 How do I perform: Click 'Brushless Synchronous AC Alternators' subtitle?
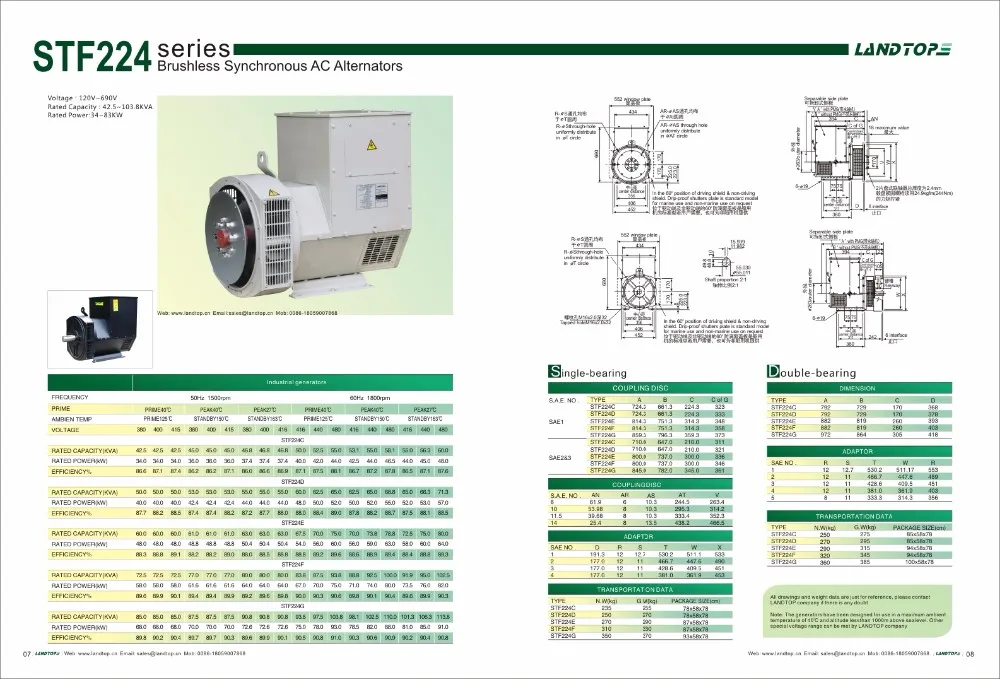point(280,66)
